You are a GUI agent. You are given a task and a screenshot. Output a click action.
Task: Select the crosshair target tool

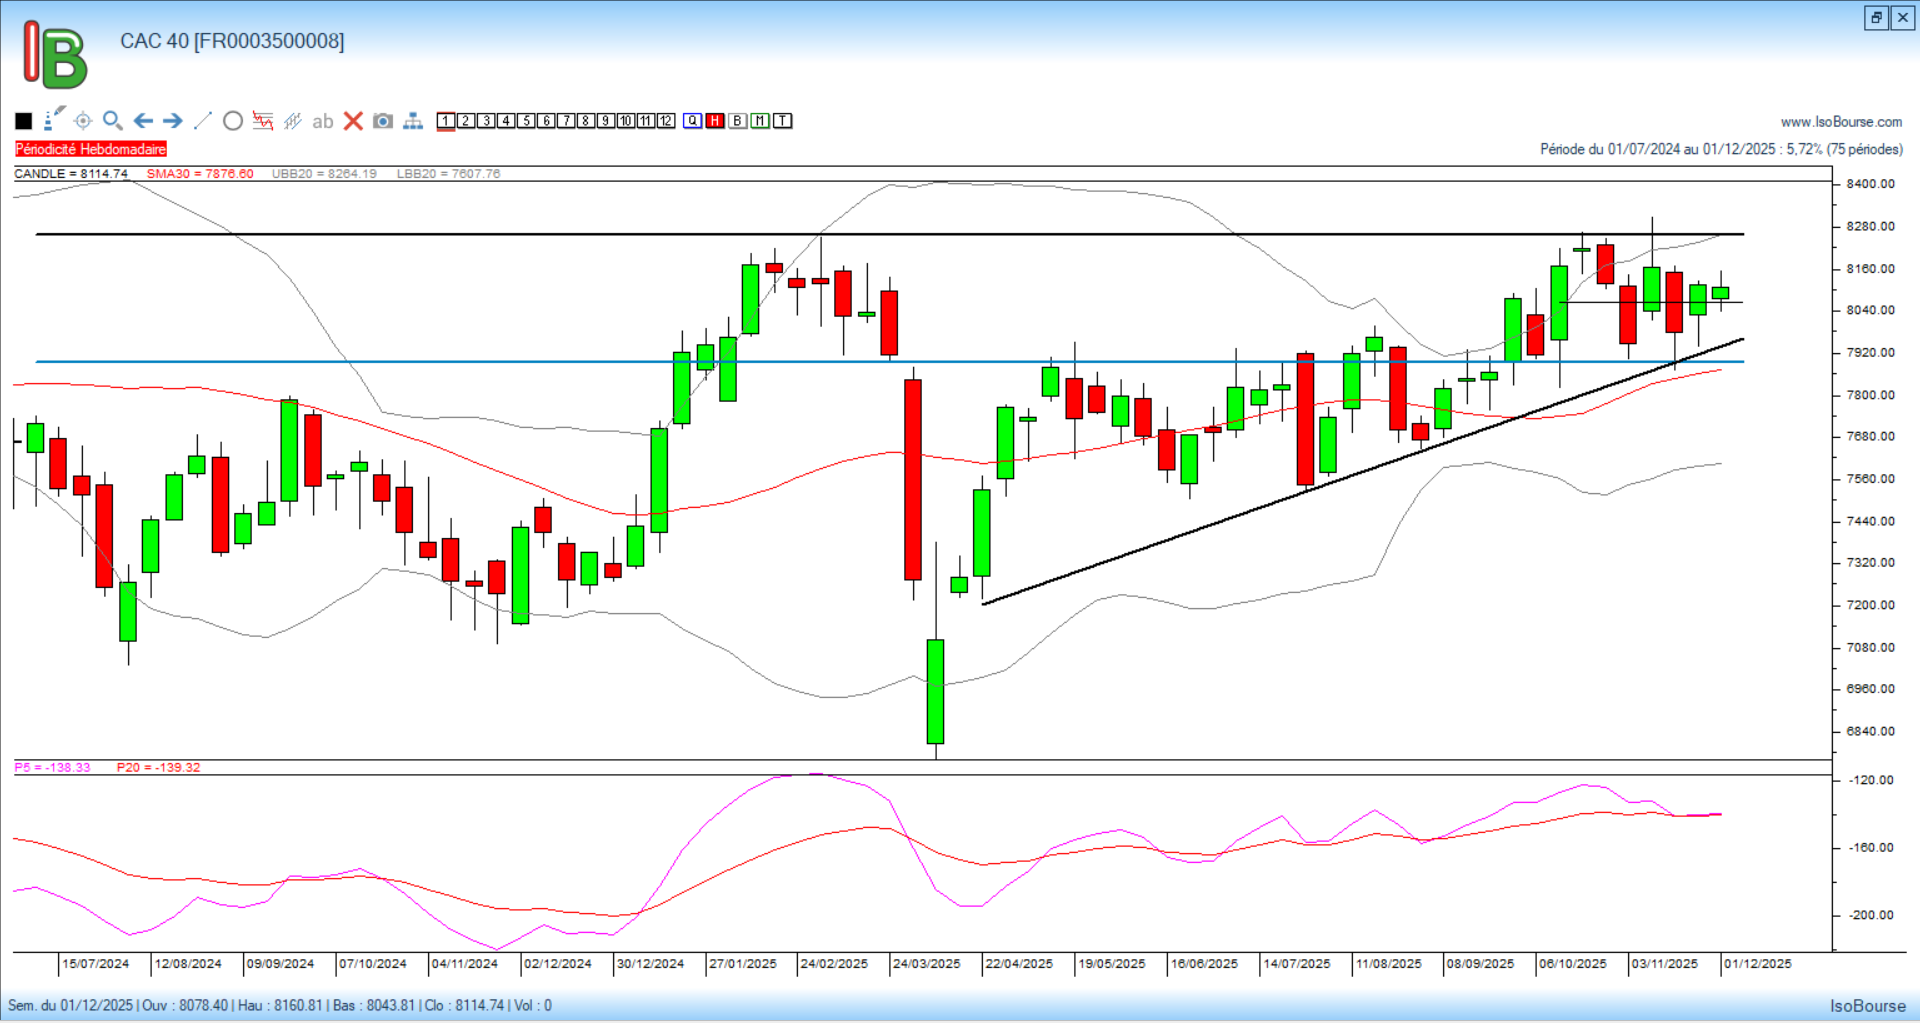click(x=83, y=121)
